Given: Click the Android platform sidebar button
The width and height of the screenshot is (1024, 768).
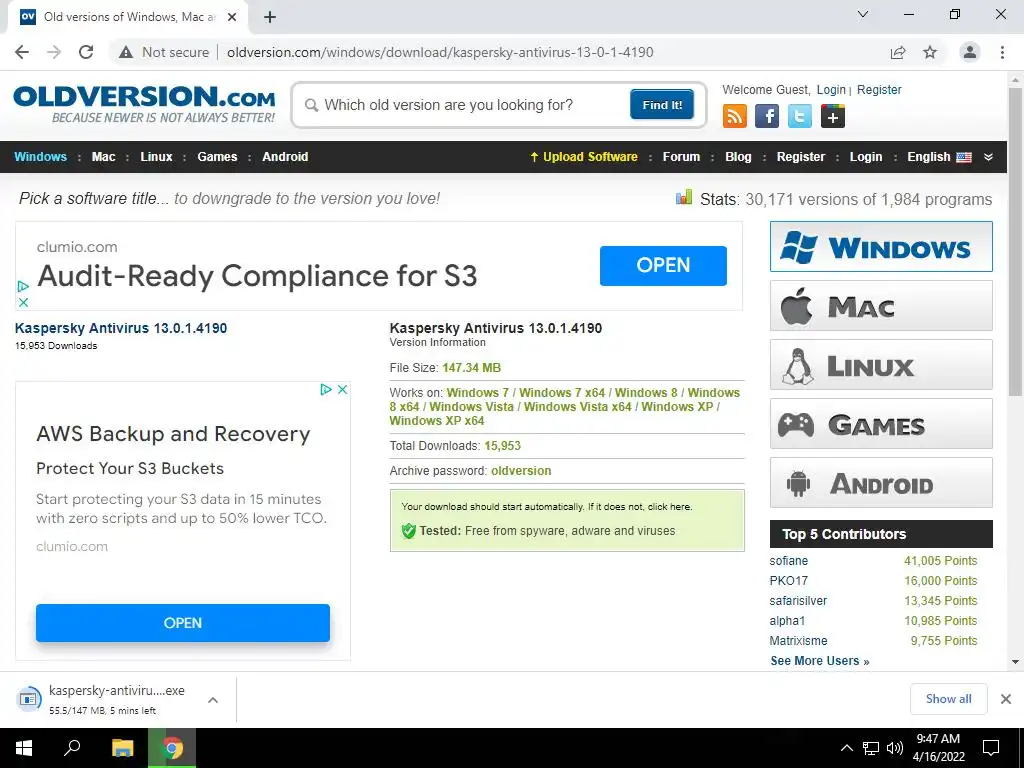Looking at the screenshot, I should 881,483.
